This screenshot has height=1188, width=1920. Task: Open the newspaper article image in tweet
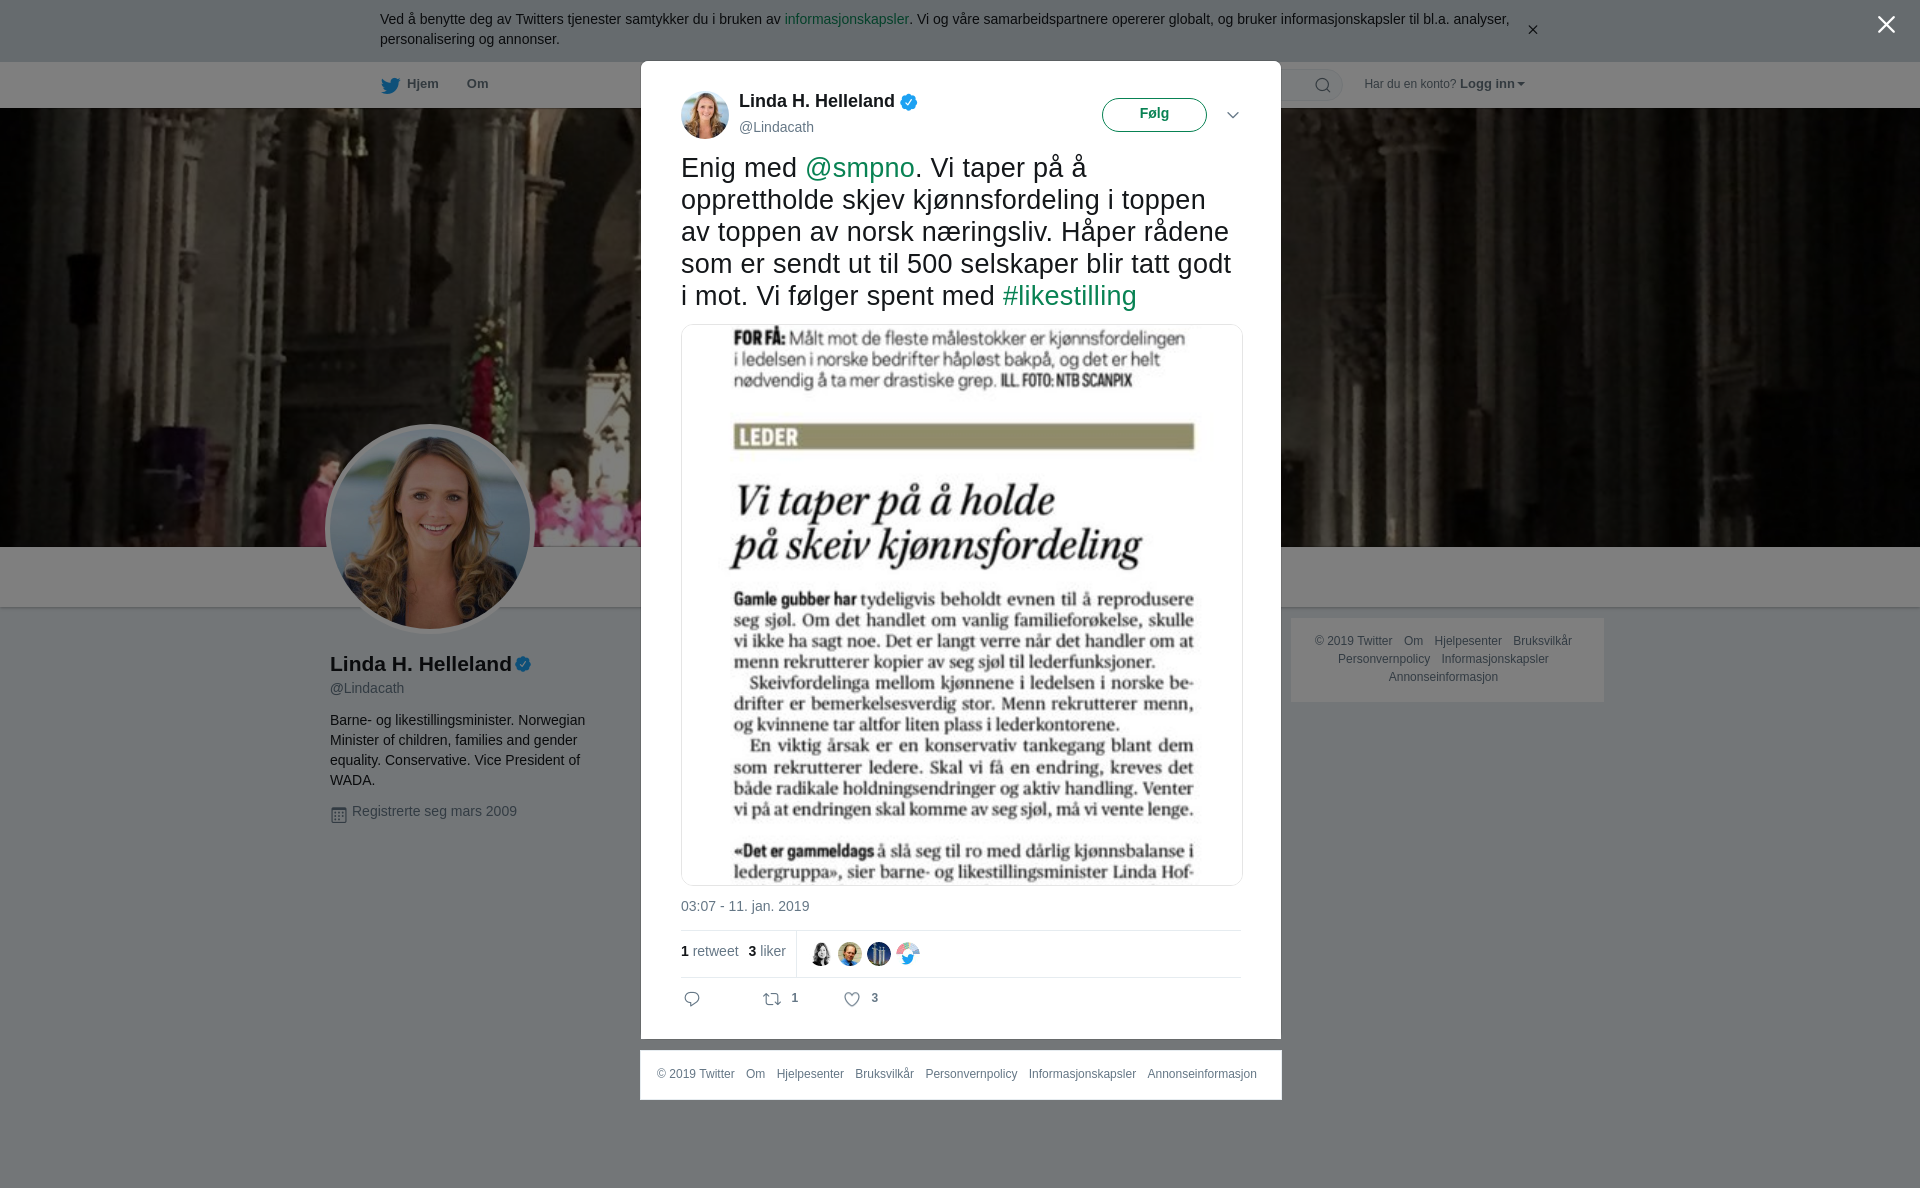(962, 605)
